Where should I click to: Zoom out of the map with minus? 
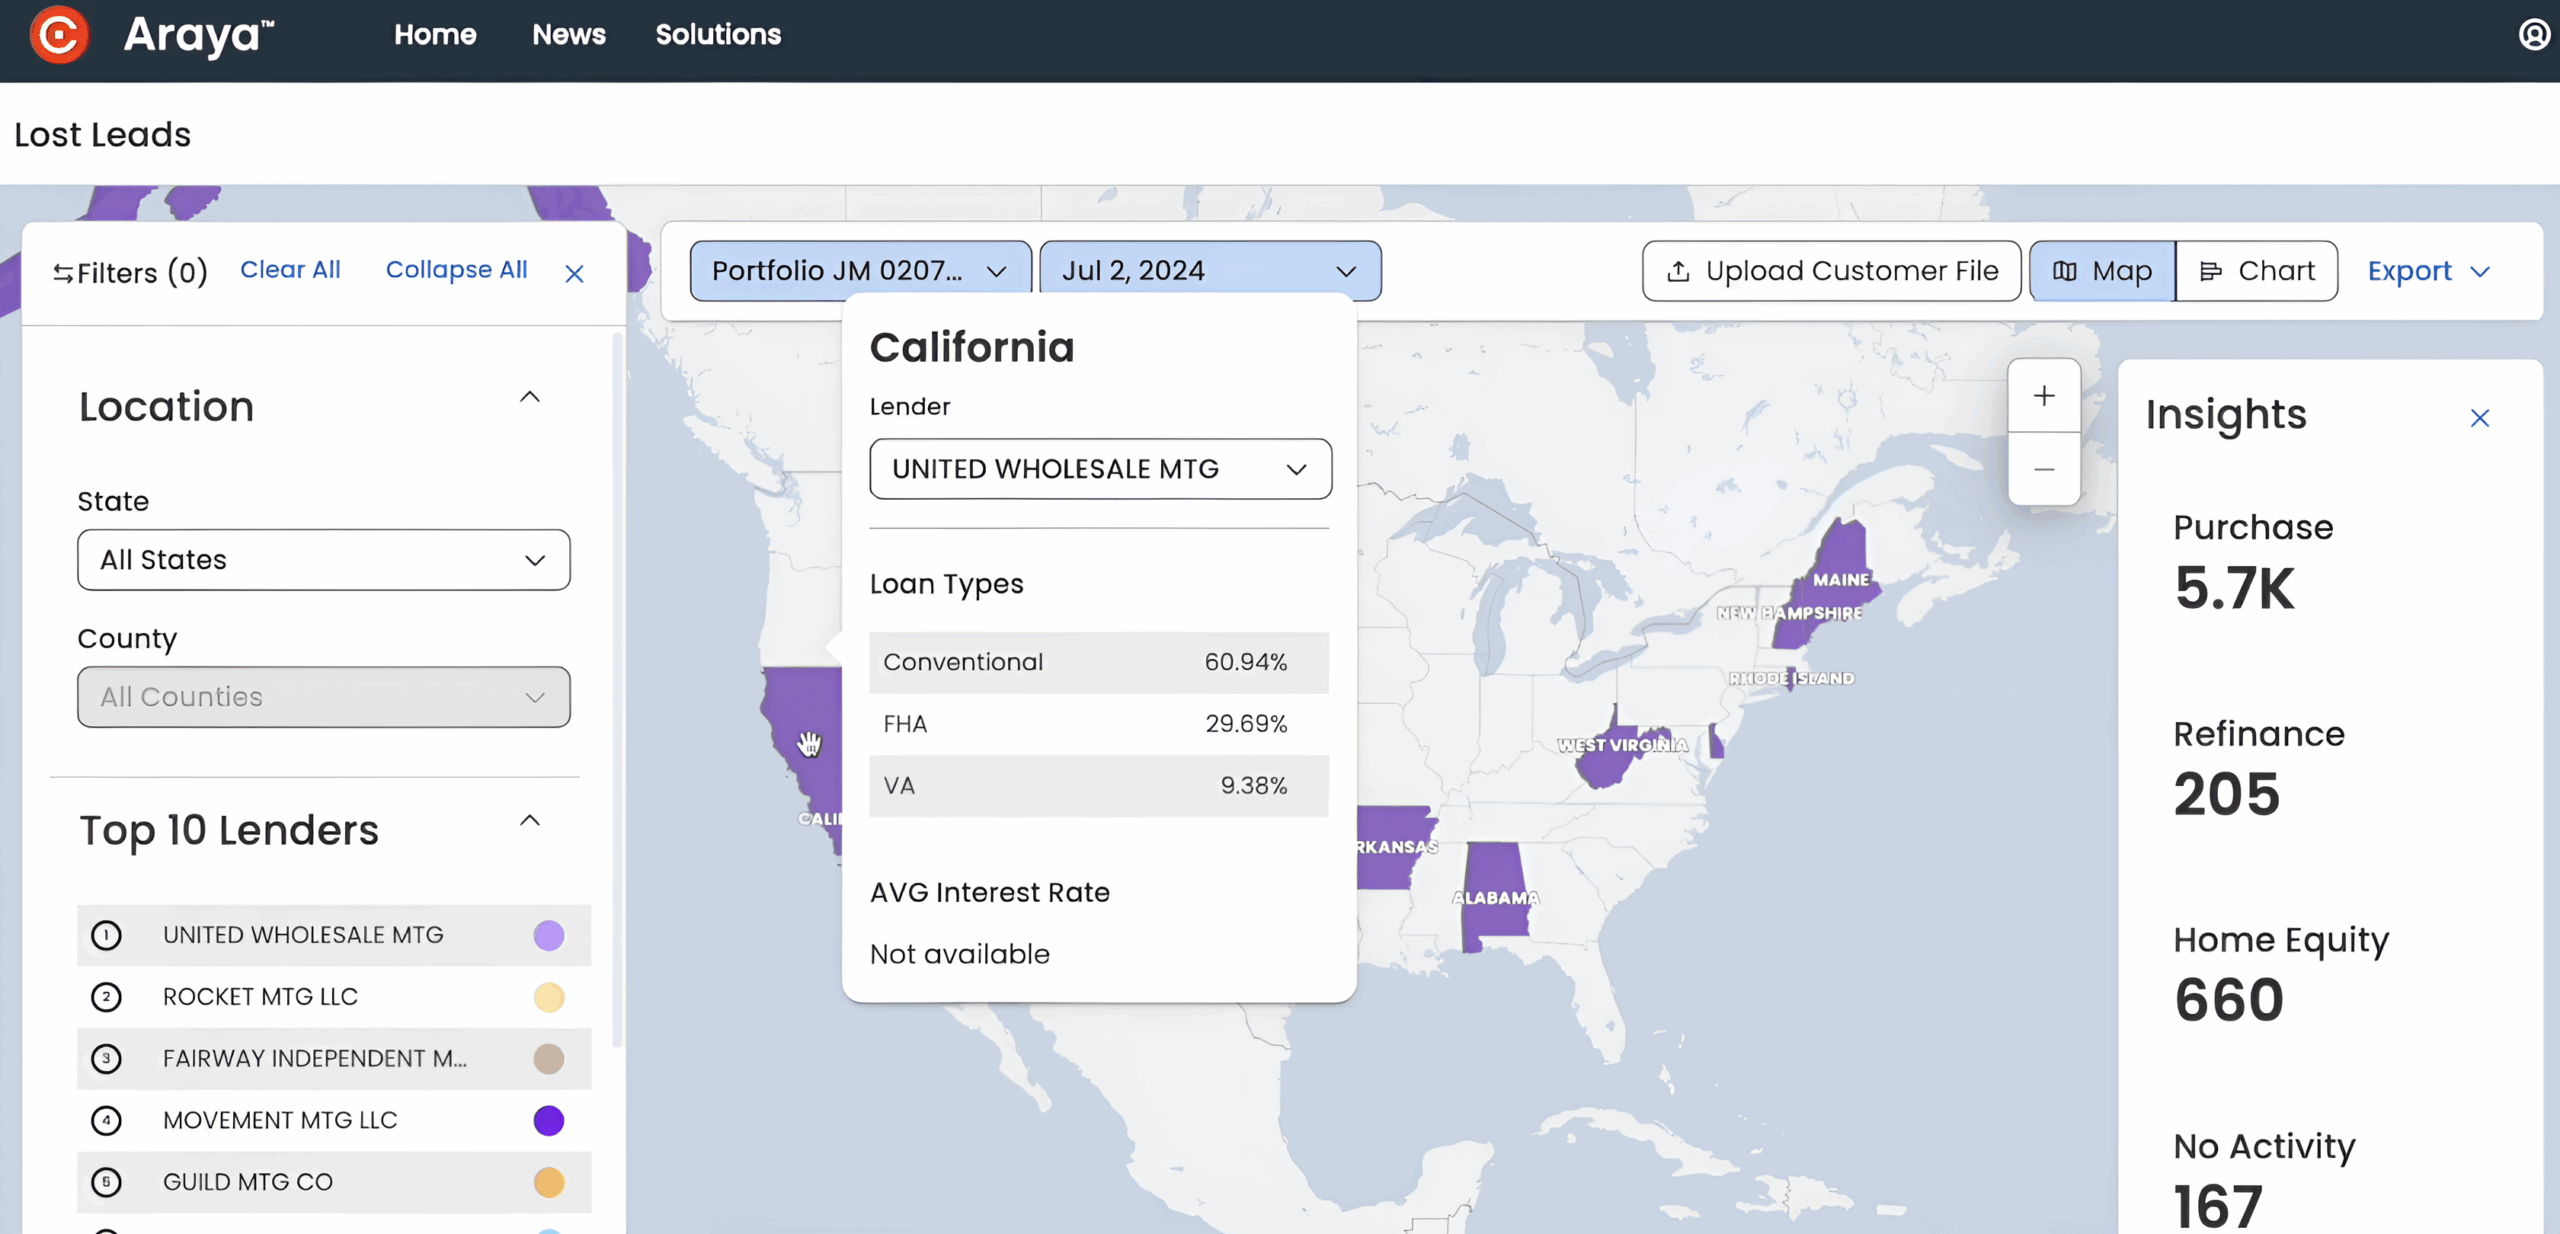[x=2044, y=469]
